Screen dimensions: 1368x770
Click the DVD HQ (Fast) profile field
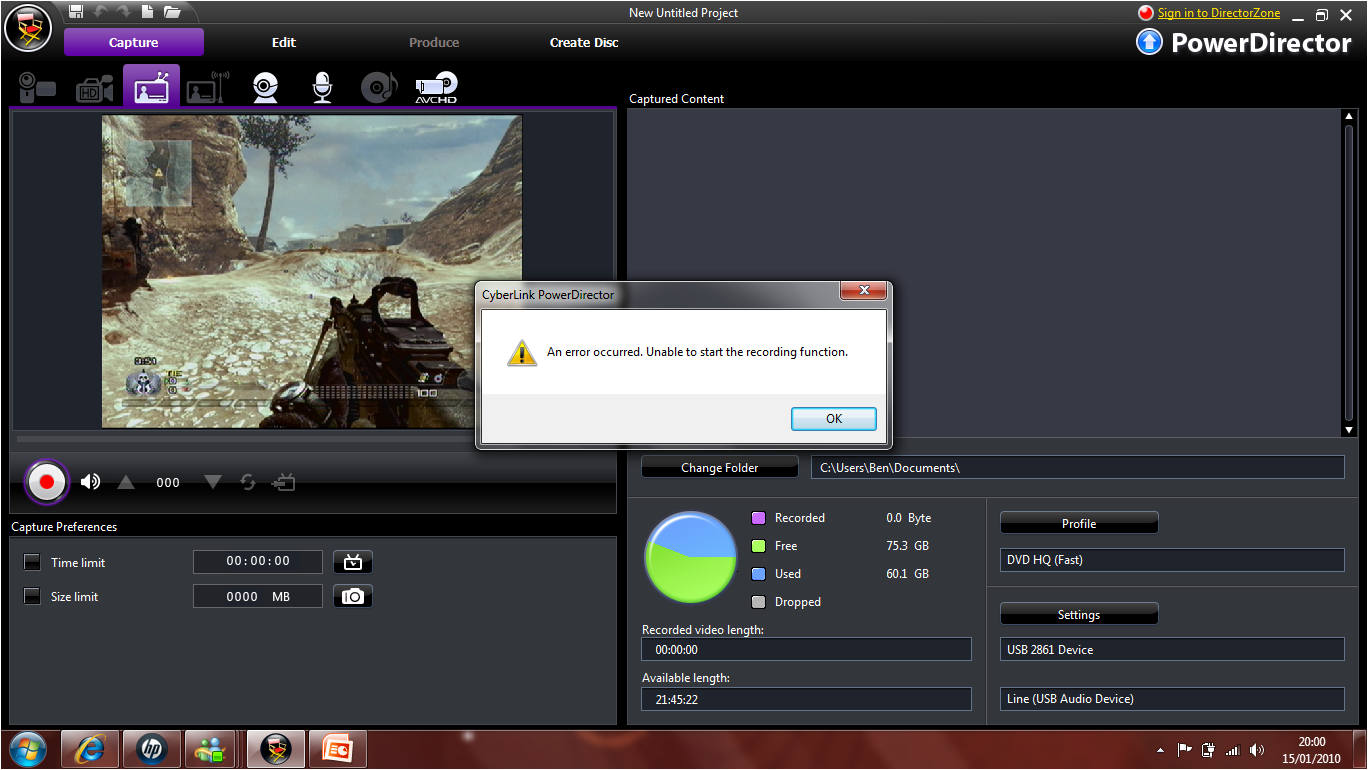(x=1172, y=560)
